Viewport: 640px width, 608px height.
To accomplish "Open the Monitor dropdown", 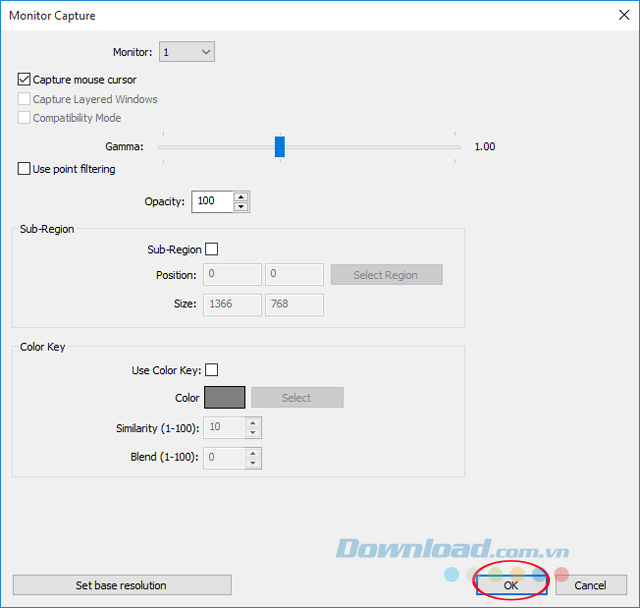I will 187,51.
